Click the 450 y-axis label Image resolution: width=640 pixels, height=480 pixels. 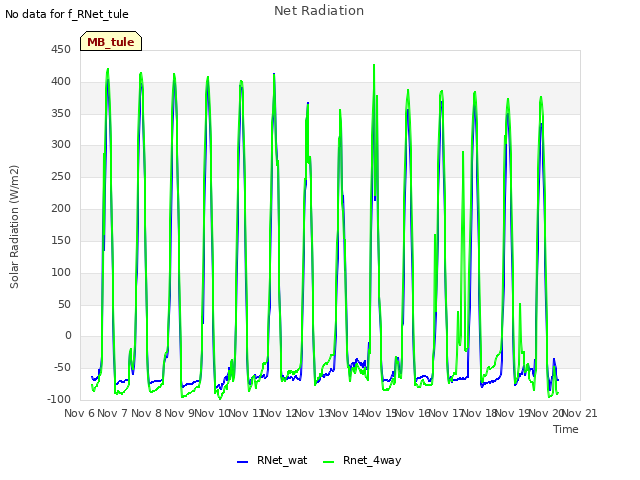pyautogui.click(x=61, y=50)
